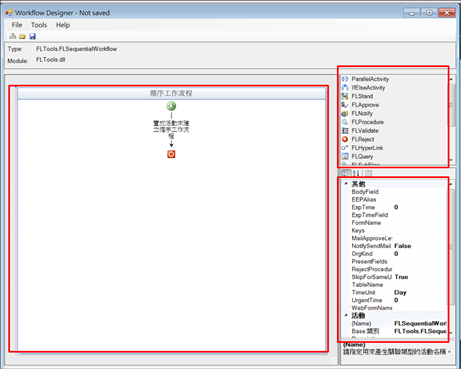Click the EEPAlias value field
The width and height of the screenshot is (461, 369).
420,199
